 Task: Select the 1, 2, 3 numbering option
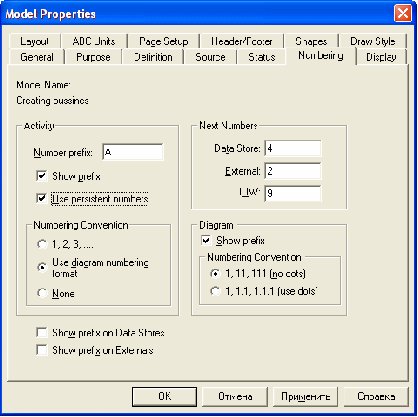42,244
